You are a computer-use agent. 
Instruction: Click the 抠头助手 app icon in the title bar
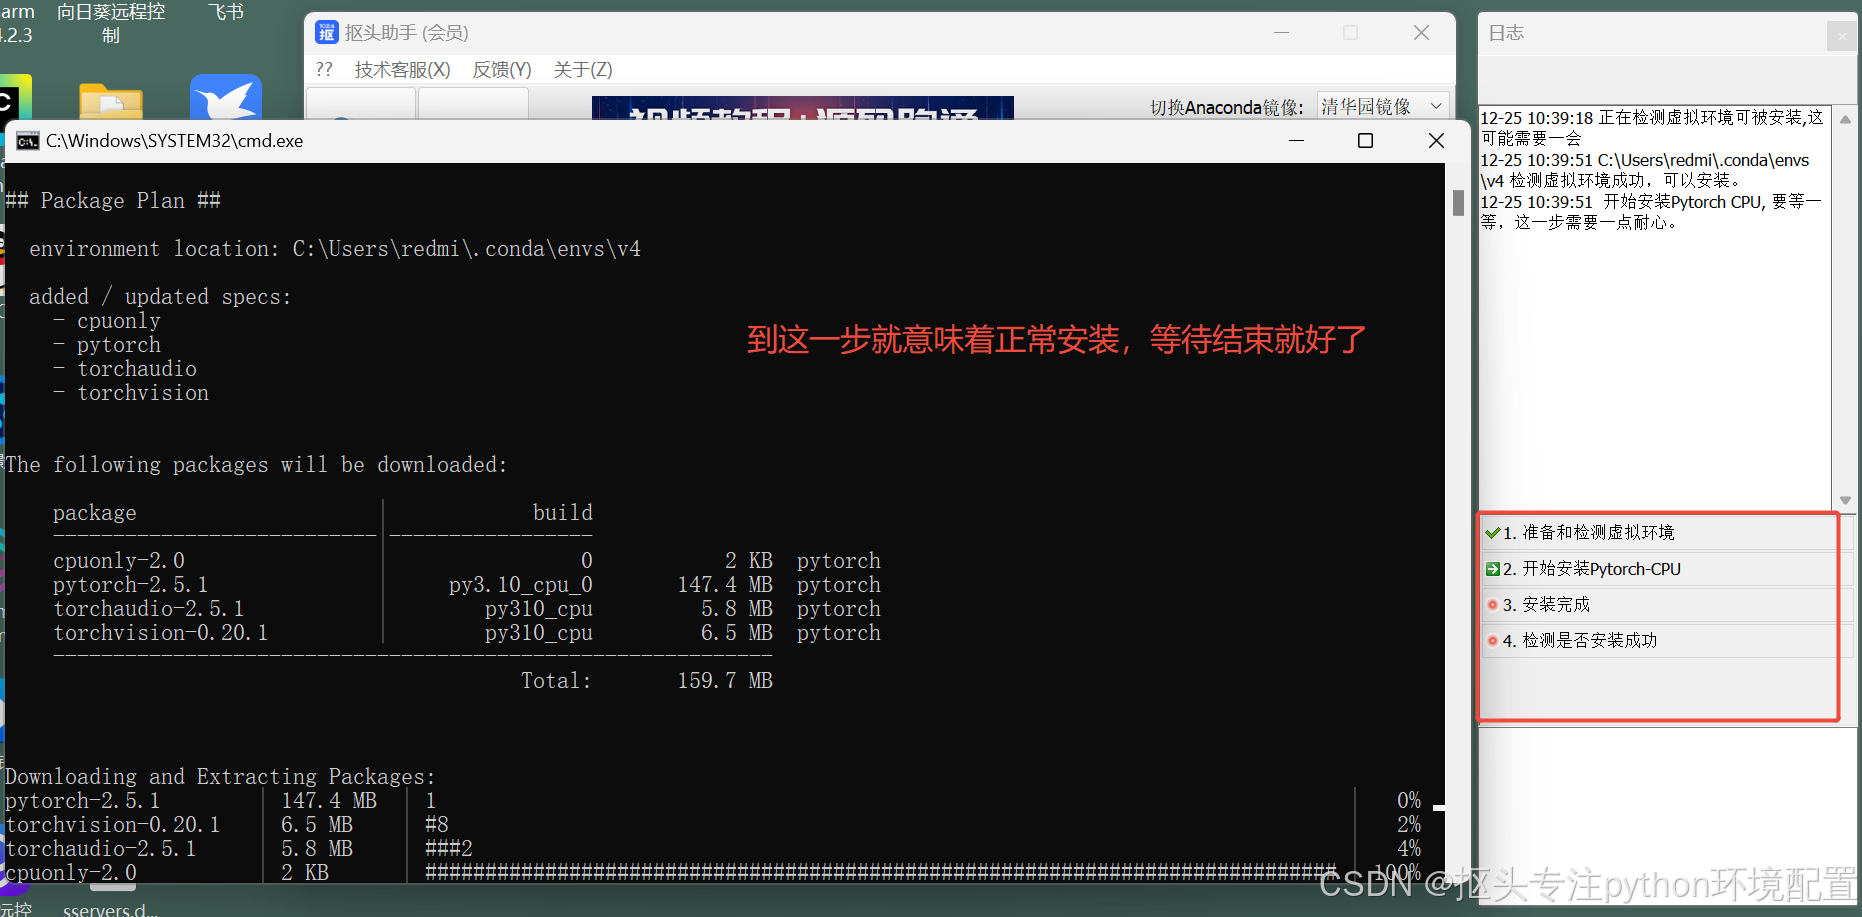coord(326,32)
